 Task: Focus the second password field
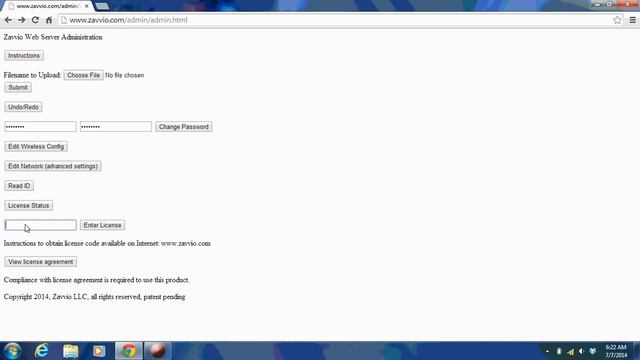[116, 127]
